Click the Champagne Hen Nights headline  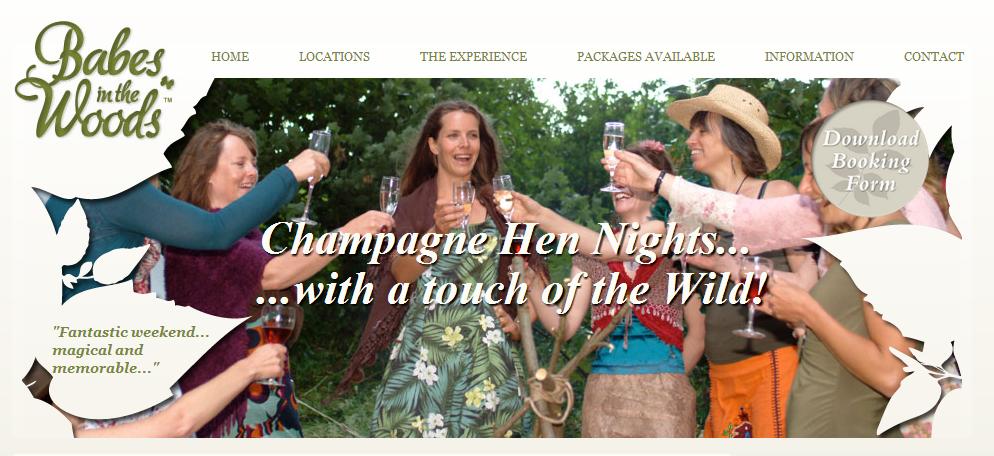(505, 240)
